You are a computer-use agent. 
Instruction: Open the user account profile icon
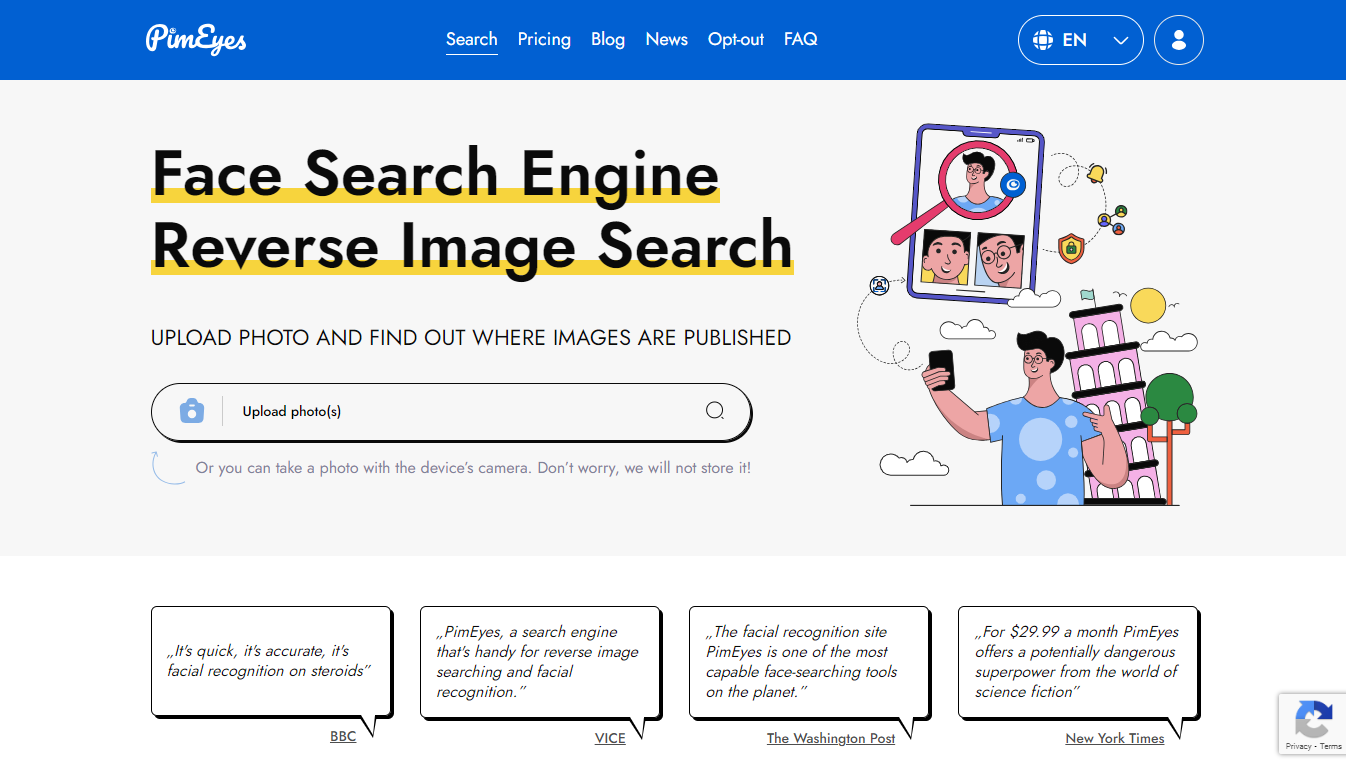[1178, 40]
